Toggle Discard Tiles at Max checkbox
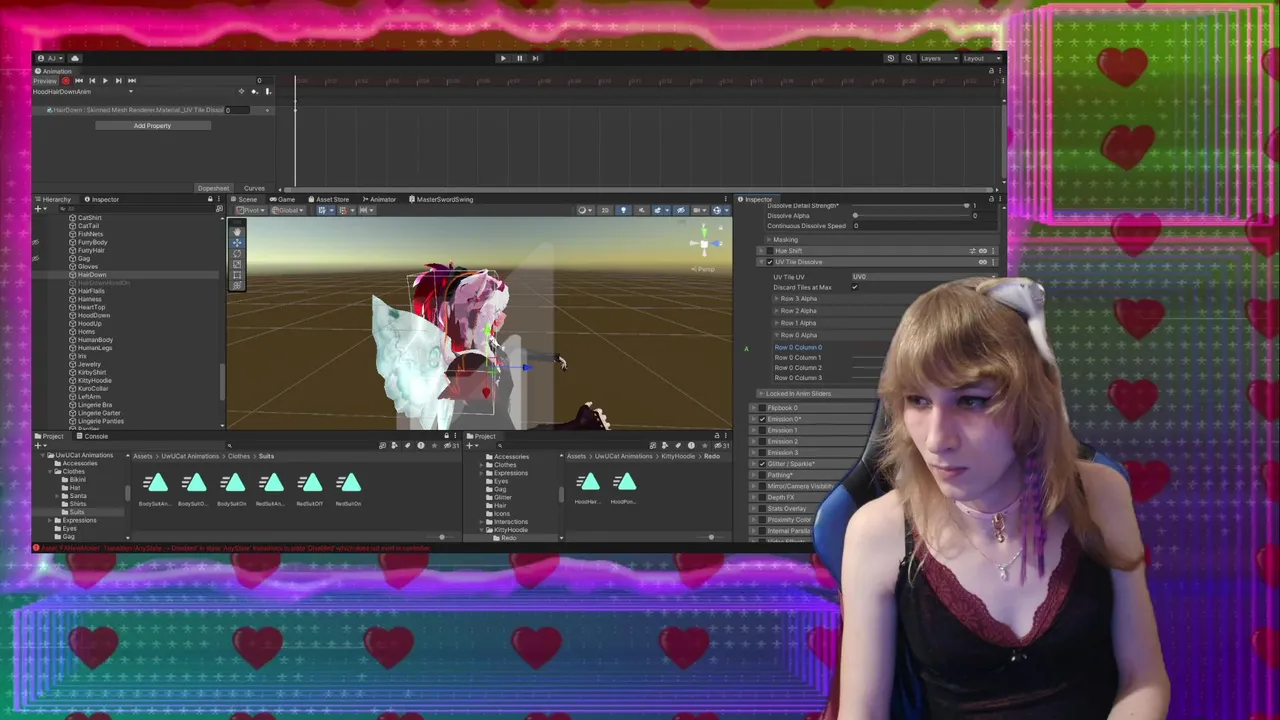 tap(854, 287)
